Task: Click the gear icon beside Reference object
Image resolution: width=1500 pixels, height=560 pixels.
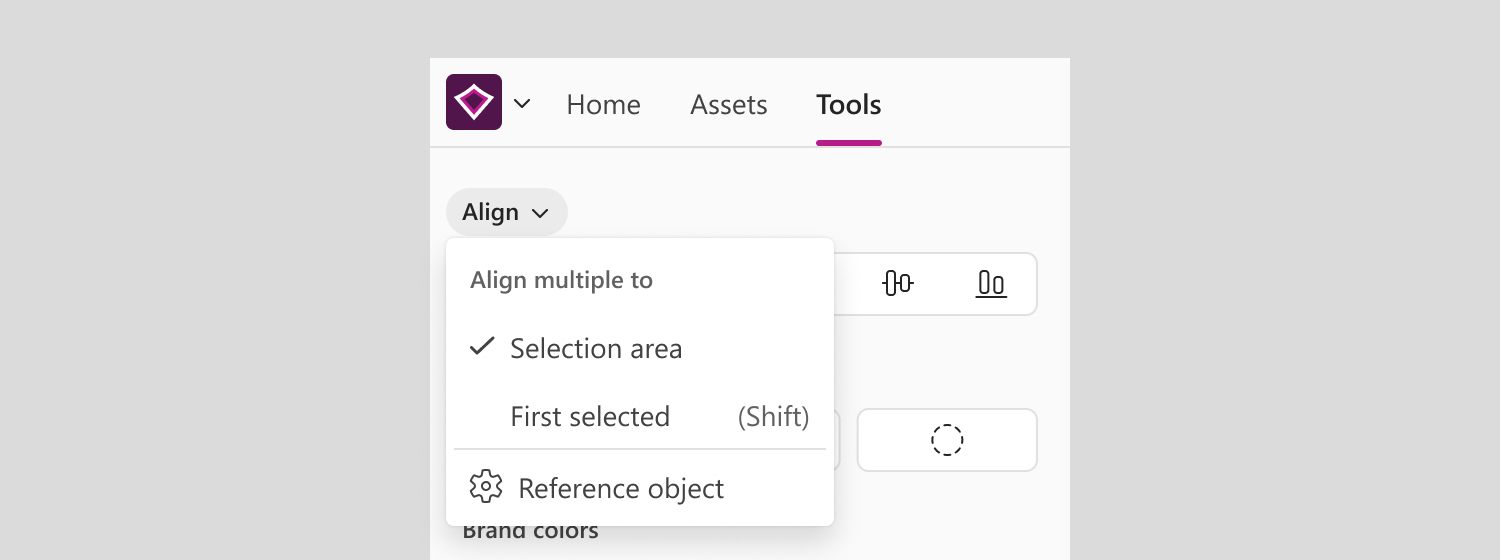Action: point(486,487)
